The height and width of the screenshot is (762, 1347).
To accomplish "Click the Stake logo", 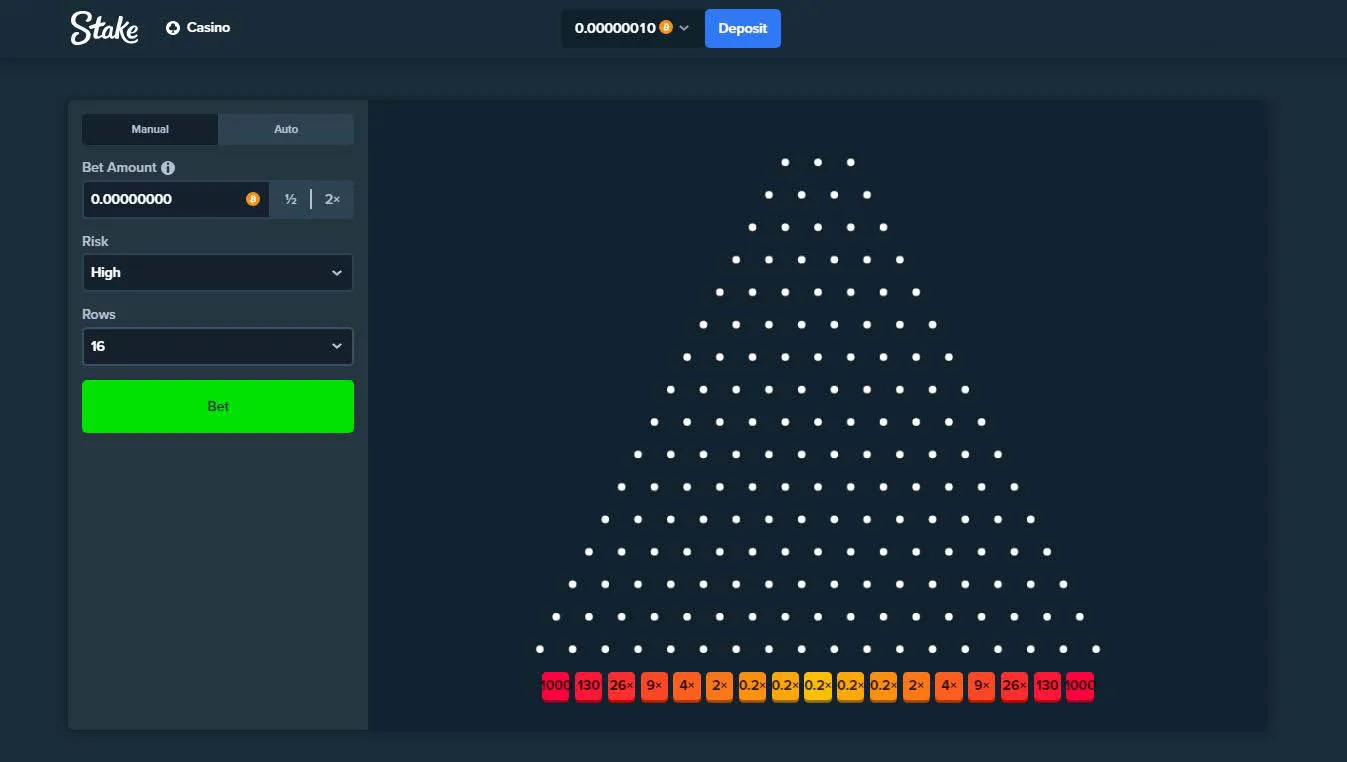I will pos(104,28).
